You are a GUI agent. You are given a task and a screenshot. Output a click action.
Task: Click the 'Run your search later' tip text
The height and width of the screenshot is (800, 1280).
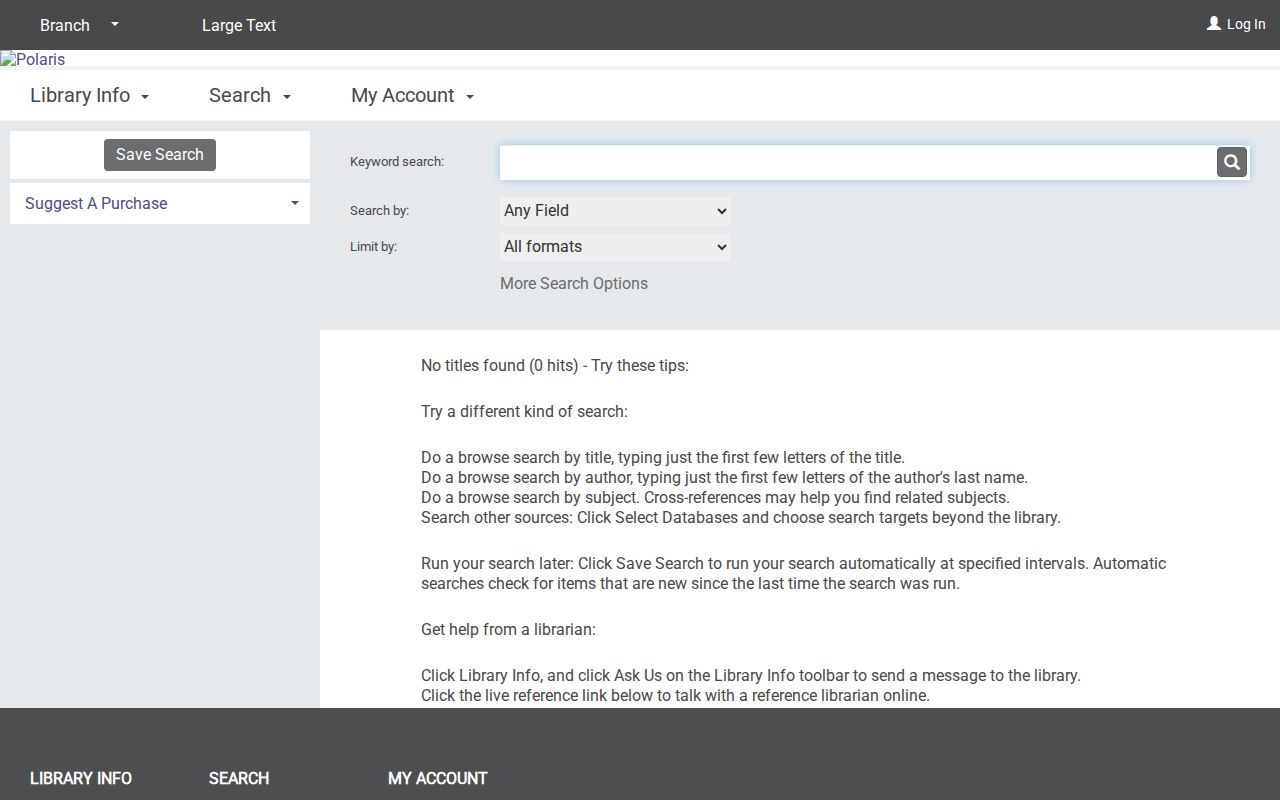(x=794, y=574)
